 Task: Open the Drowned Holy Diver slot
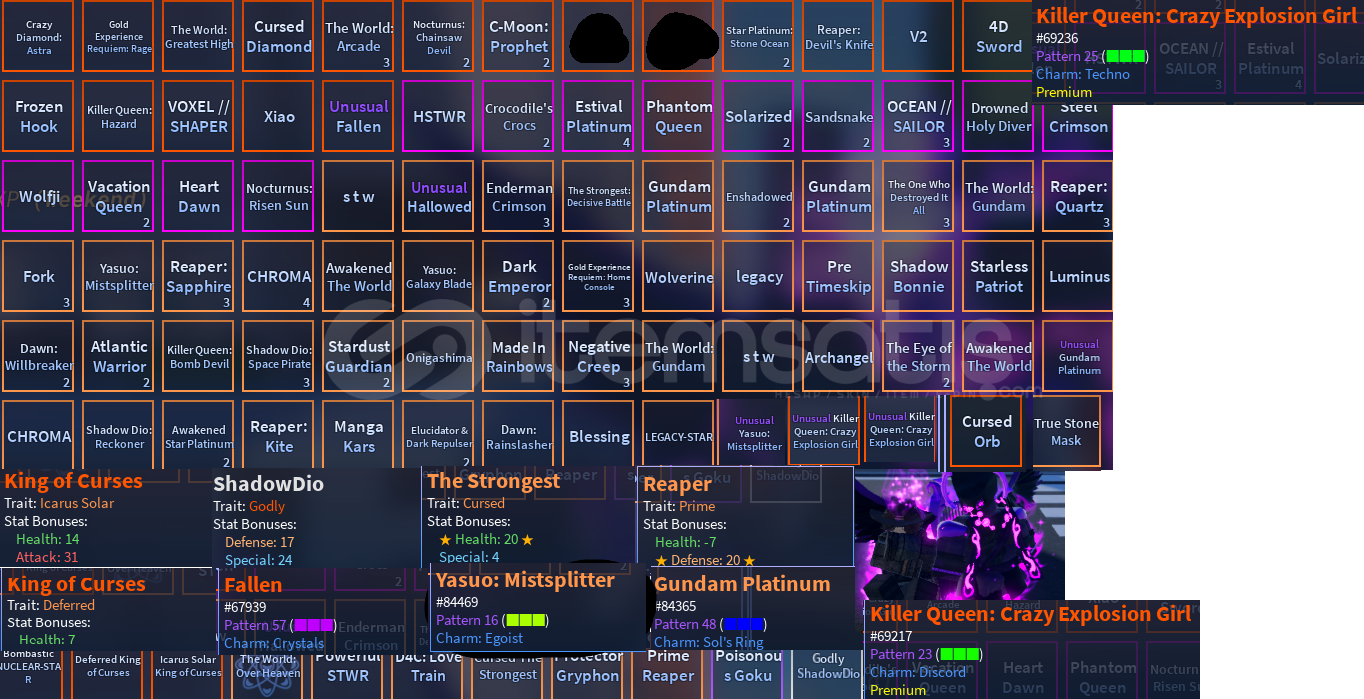[999, 116]
